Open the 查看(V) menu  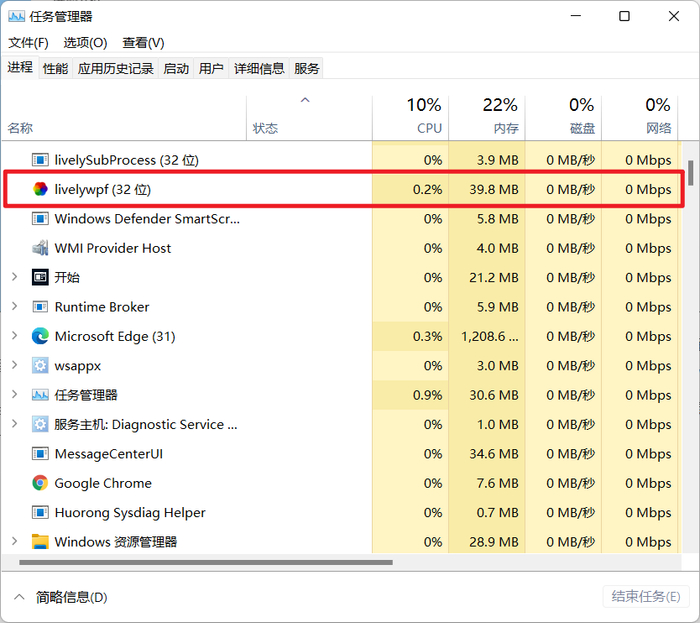click(x=143, y=43)
